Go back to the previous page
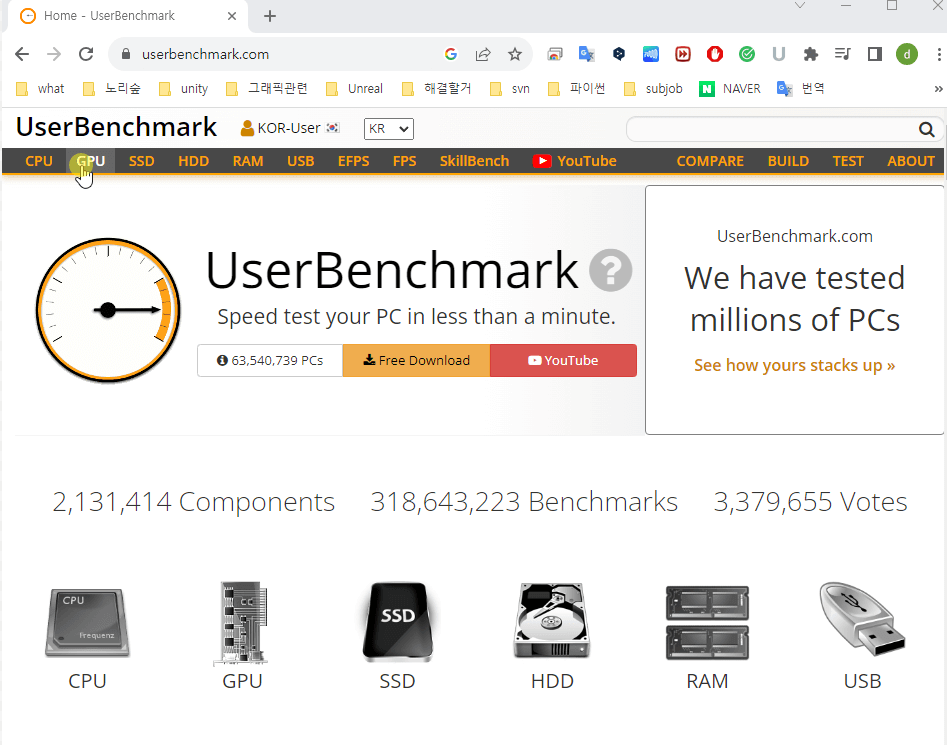Image resolution: width=947 pixels, height=745 pixels. point(22,54)
